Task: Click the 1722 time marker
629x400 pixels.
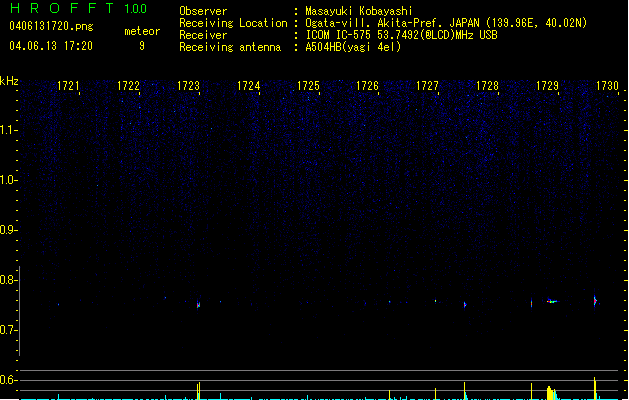Action: point(128,86)
